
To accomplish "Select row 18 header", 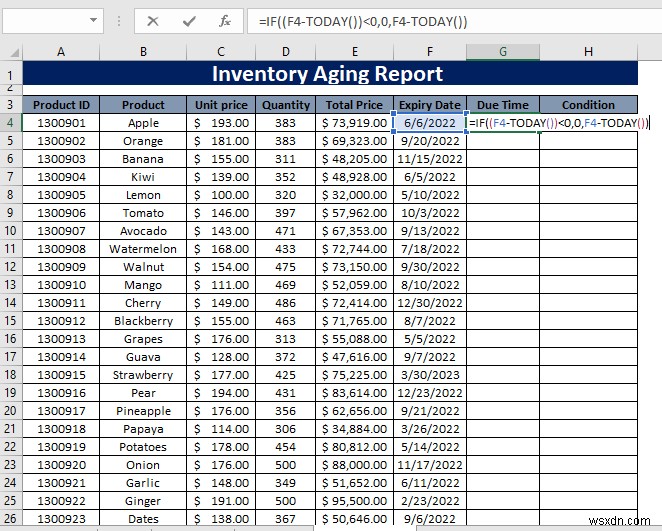I will point(11,375).
